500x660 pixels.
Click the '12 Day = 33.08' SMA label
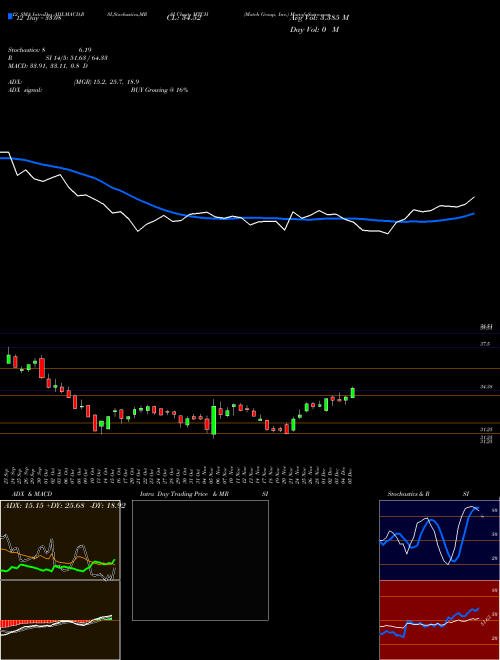point(37,18)
